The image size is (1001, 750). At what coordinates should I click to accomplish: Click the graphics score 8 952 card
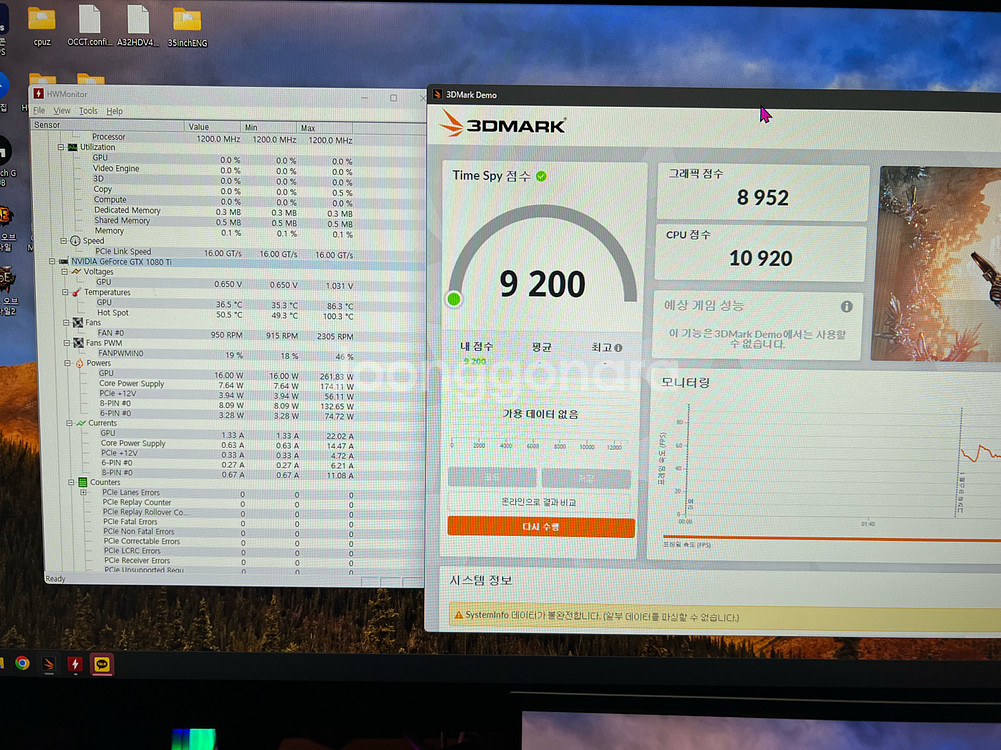click(763, 193)
